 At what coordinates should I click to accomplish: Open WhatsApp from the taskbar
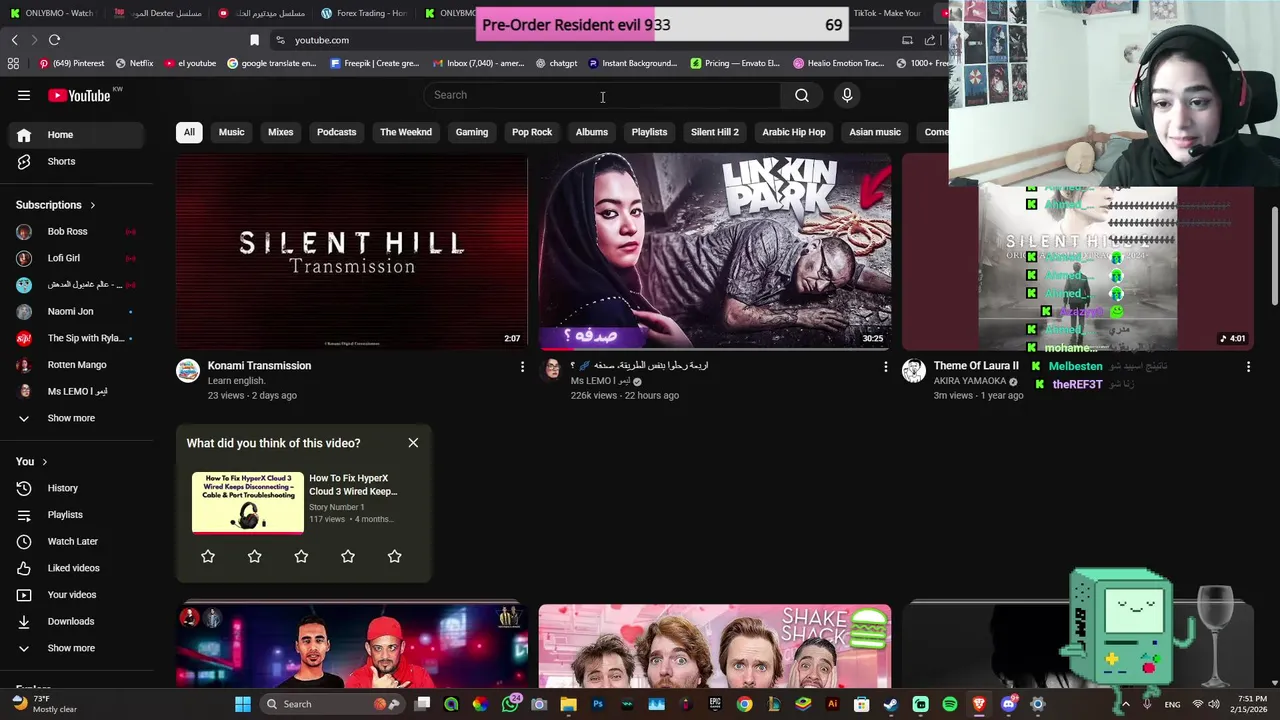tap(510, 704)
